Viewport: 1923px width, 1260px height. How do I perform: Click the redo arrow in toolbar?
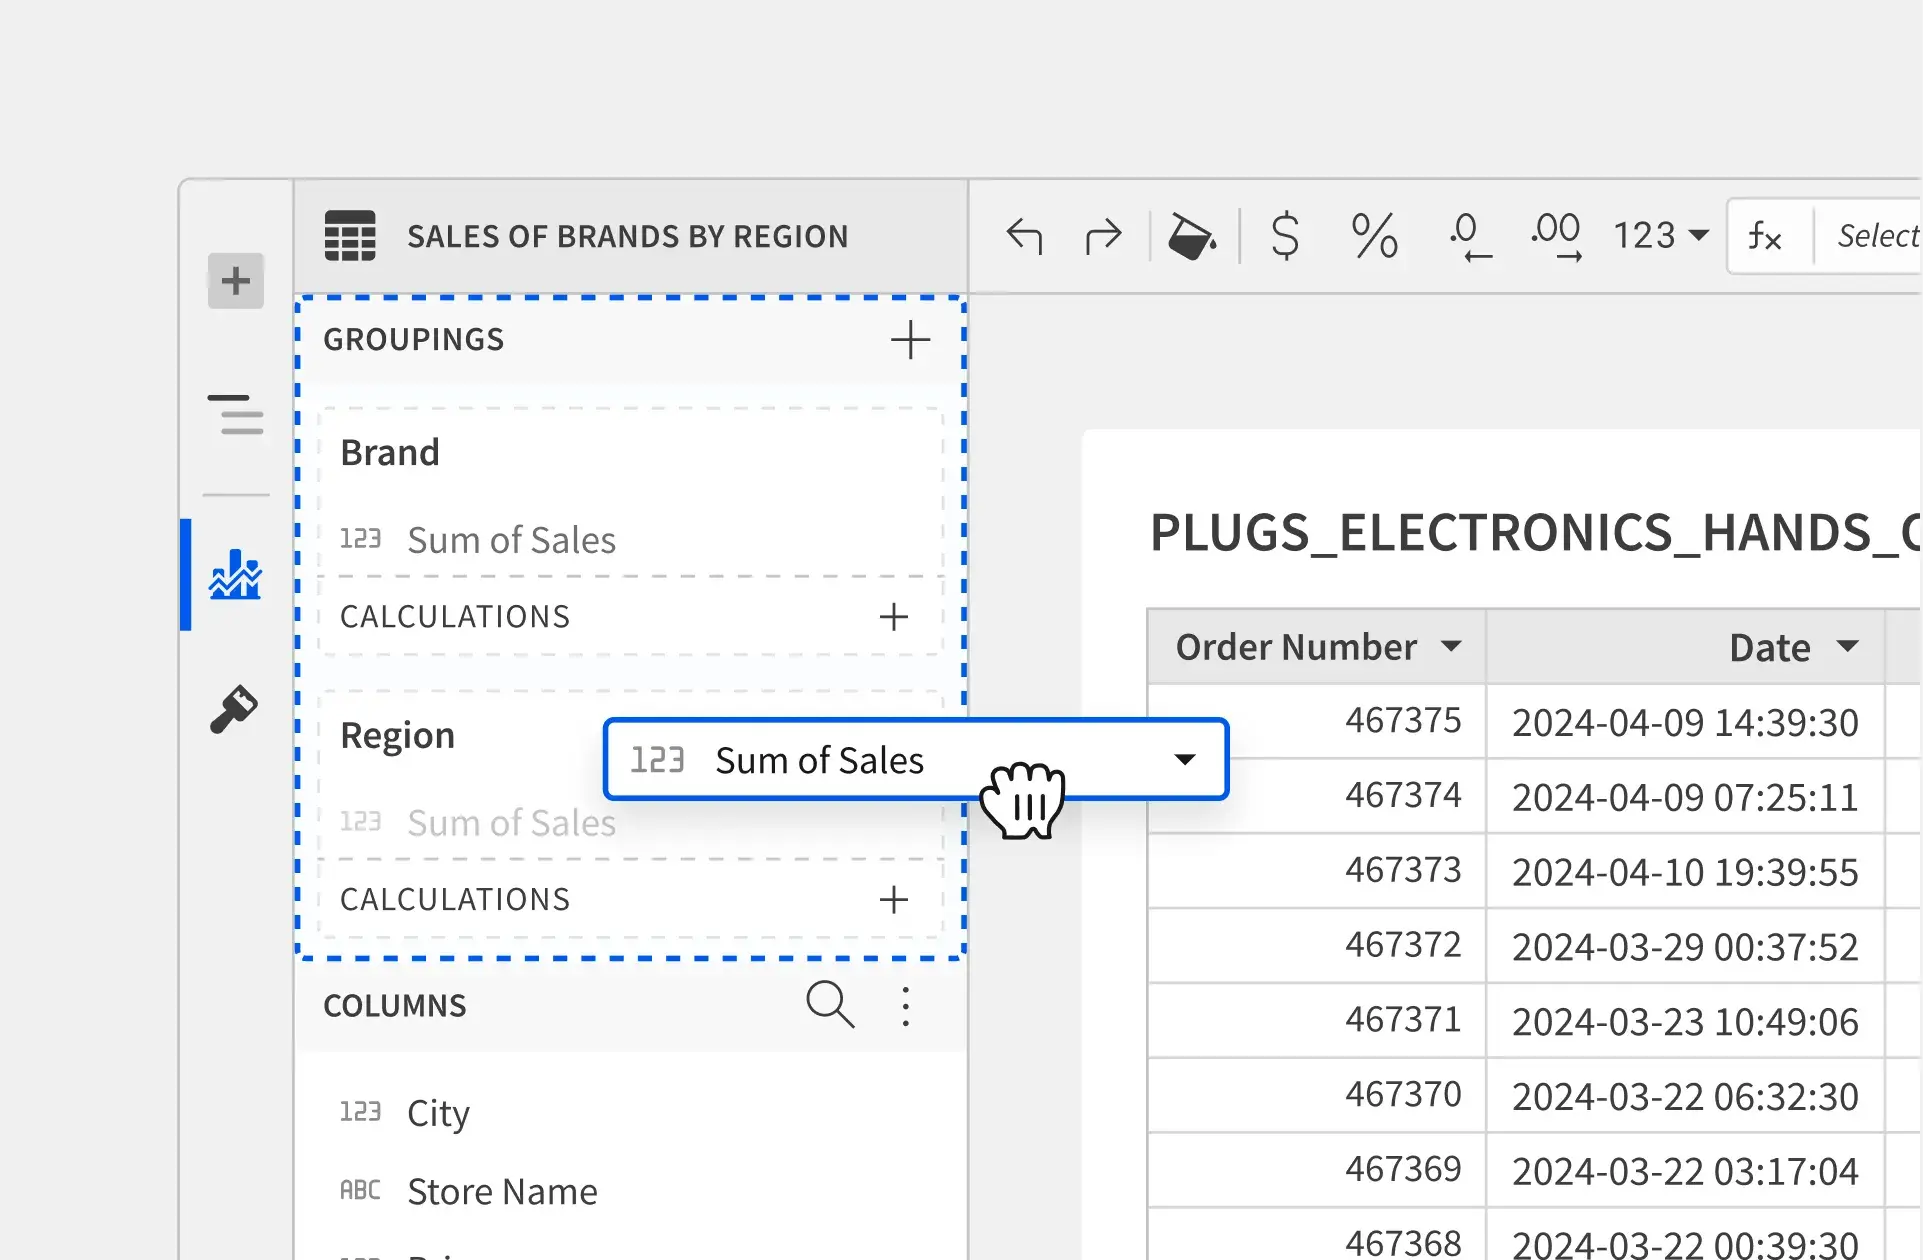coord(1103,237)
